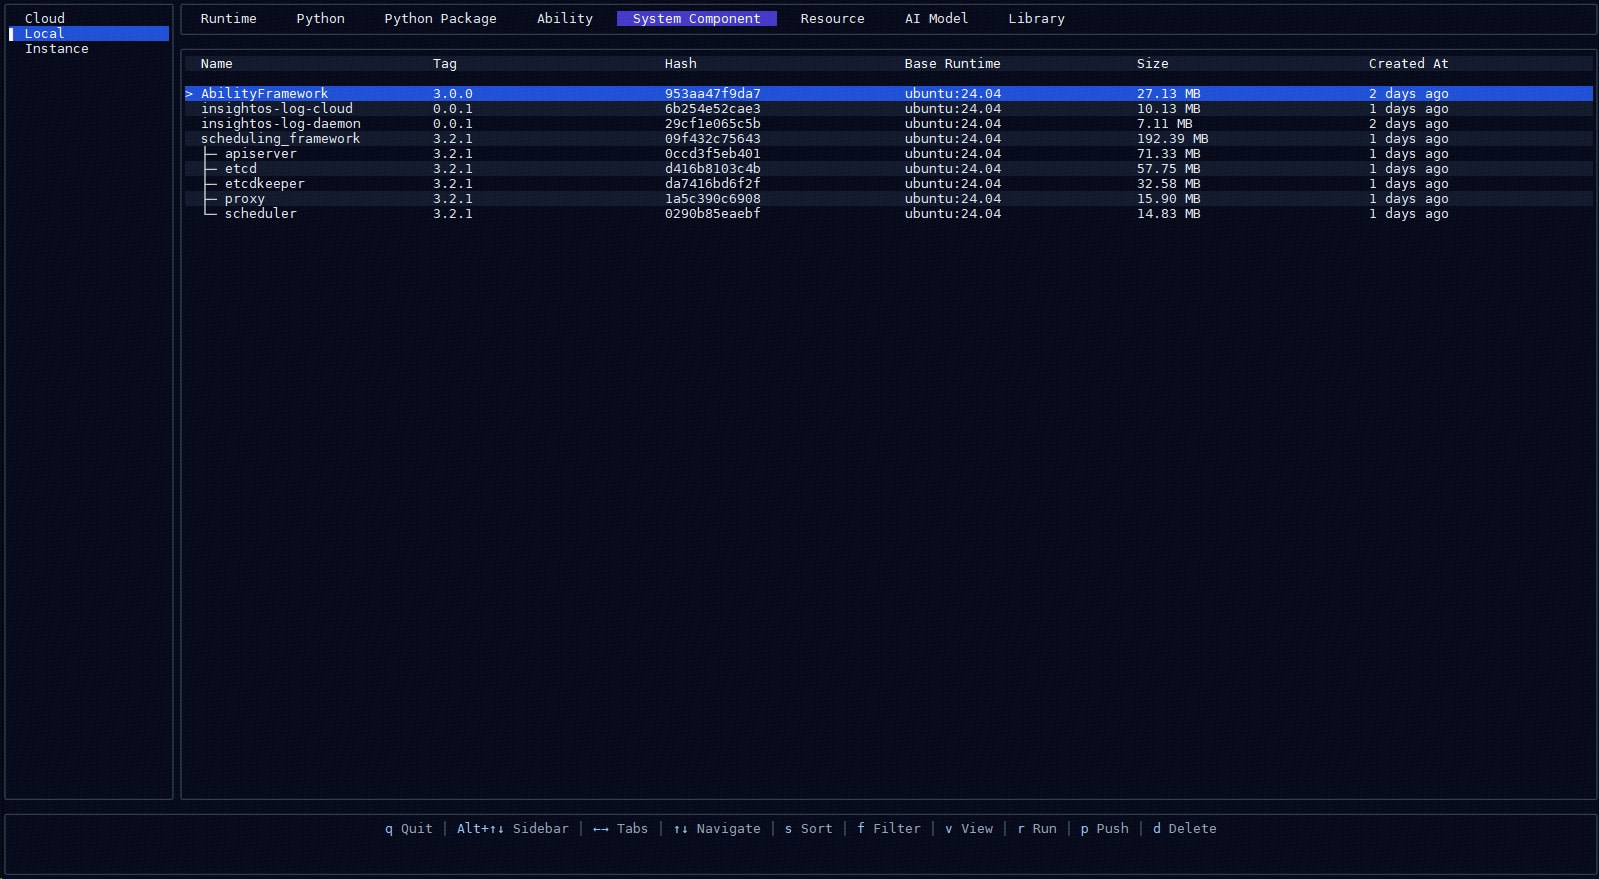Click the 14.83 MB size value
1599x879 pixels.
(1169, 213)
